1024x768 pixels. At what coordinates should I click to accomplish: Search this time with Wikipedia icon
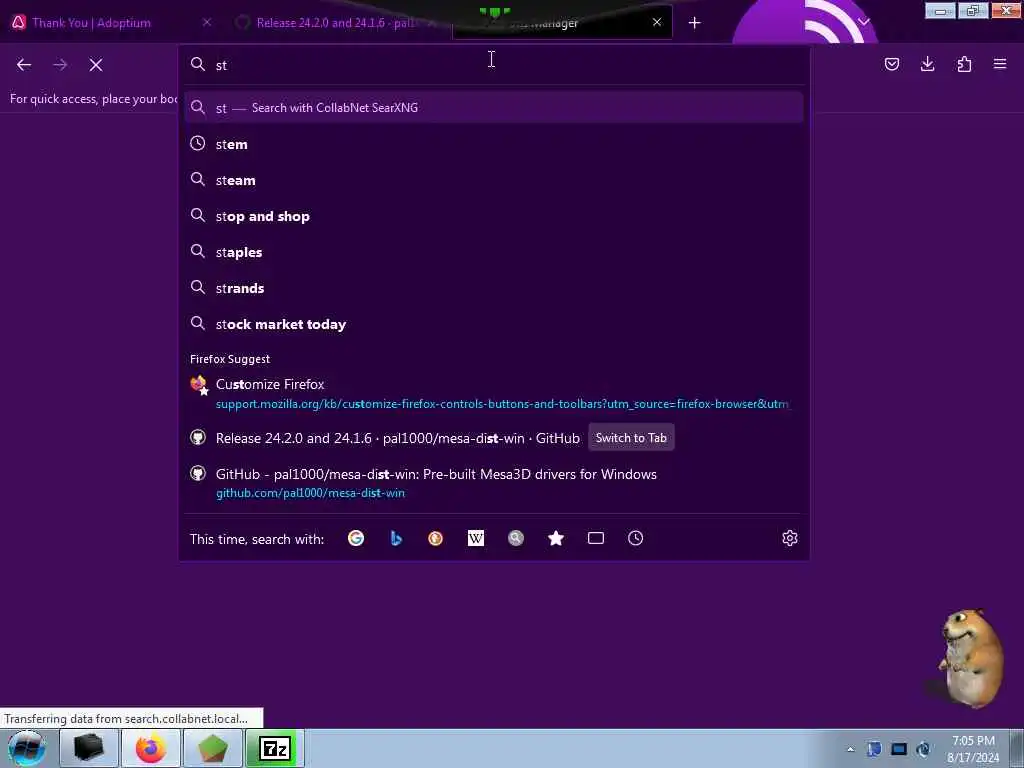tap(475, 538)
